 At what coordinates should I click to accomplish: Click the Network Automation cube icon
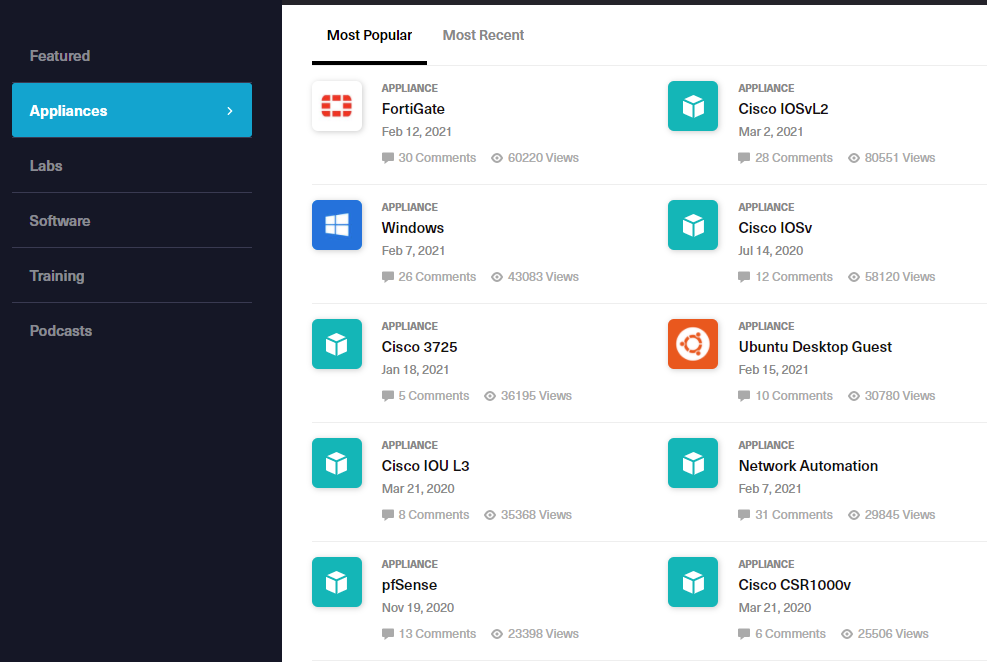coord(693,463)
